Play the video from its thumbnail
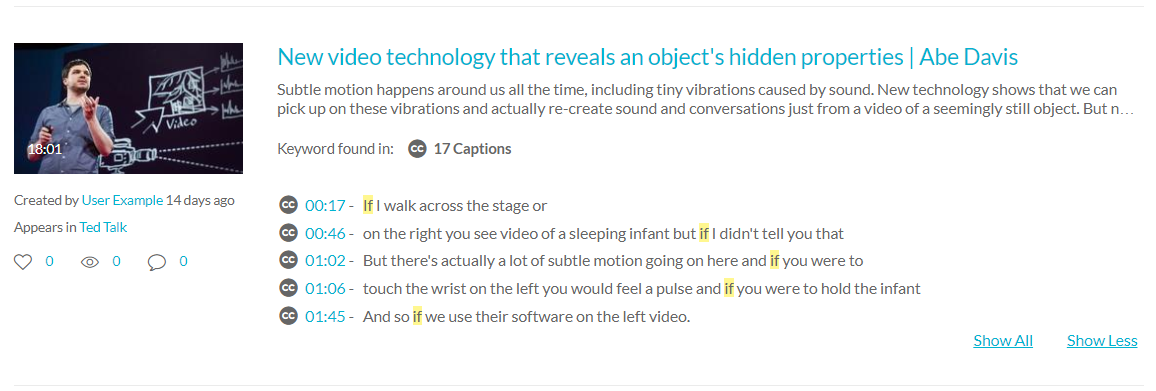Screen dimensions: 1156x391 (x=128, y=108)
